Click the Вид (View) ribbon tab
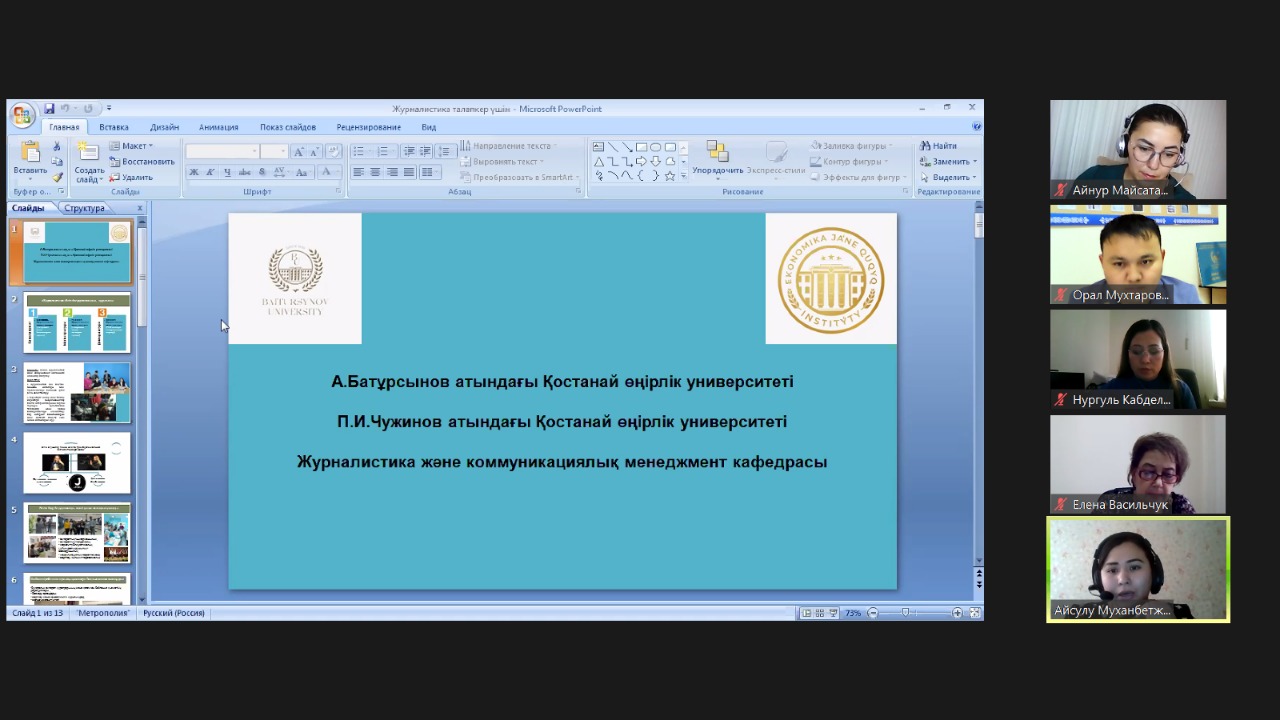 tap(428, 127)
